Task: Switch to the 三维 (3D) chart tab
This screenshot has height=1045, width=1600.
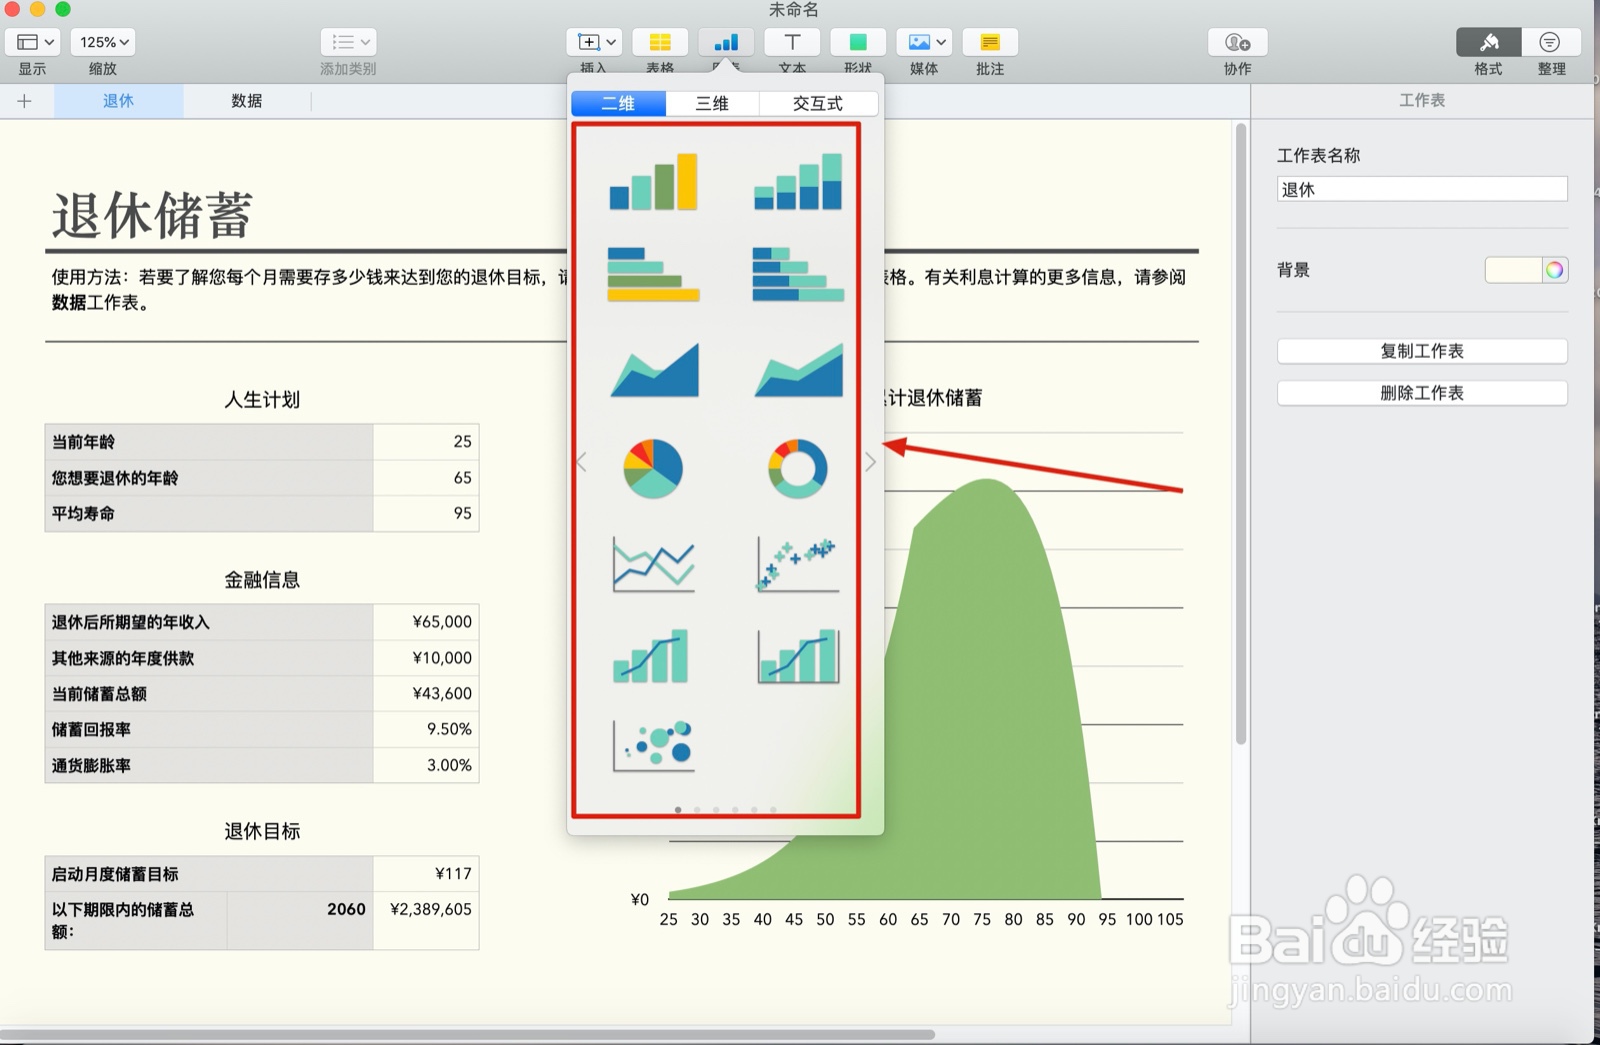Action: tap(712, 103)
